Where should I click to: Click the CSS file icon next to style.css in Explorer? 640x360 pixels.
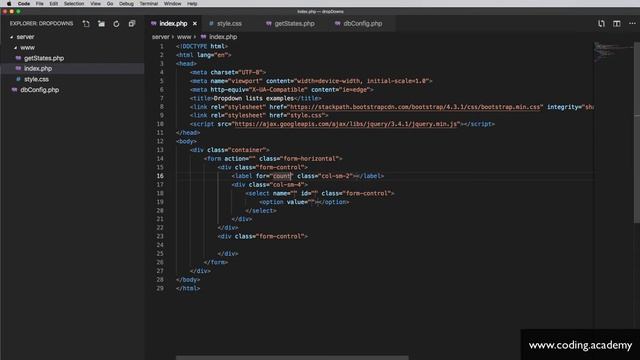[18, 79]
